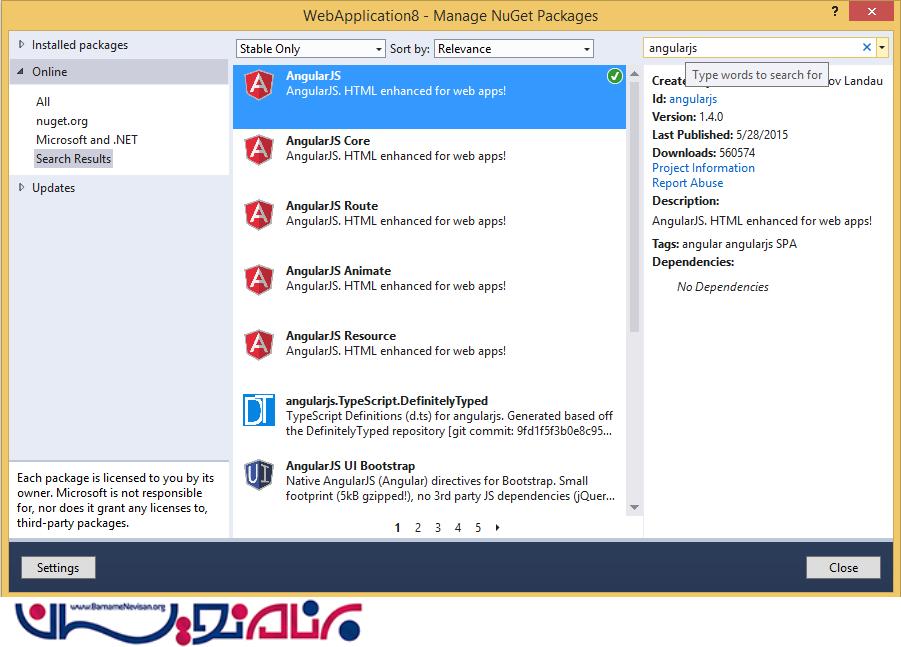901x647 pixels.
Task: Expand the Installed packages section
Action: click(x=22, y=45)
